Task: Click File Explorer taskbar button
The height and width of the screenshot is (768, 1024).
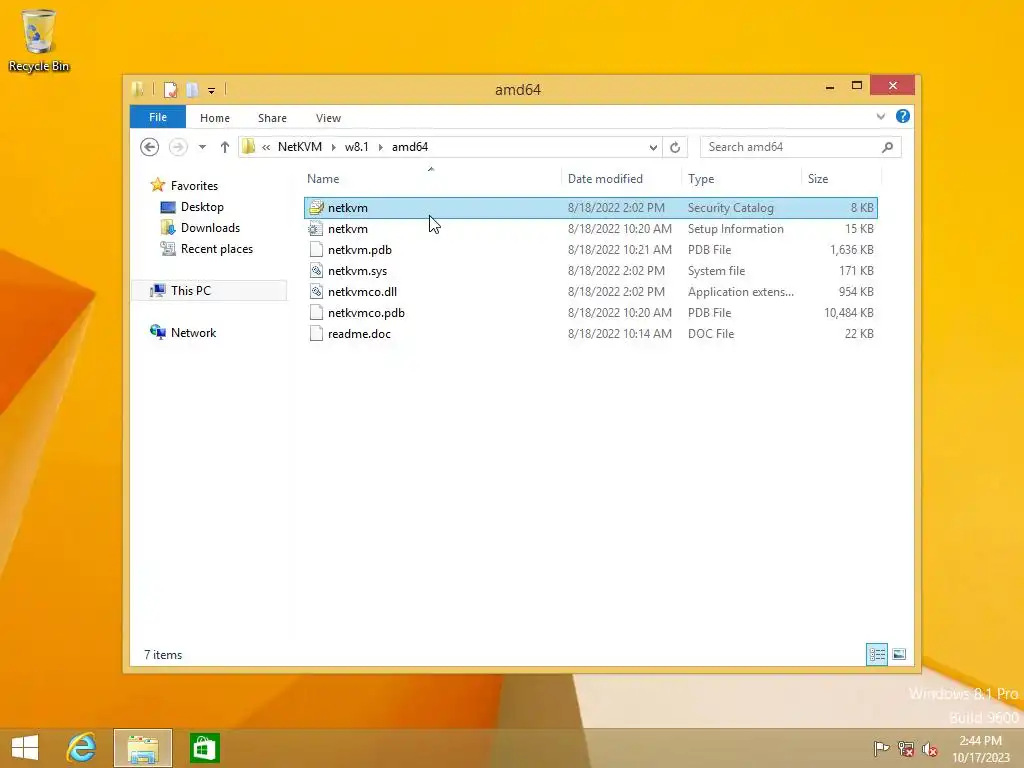Action: coord(143,748)
